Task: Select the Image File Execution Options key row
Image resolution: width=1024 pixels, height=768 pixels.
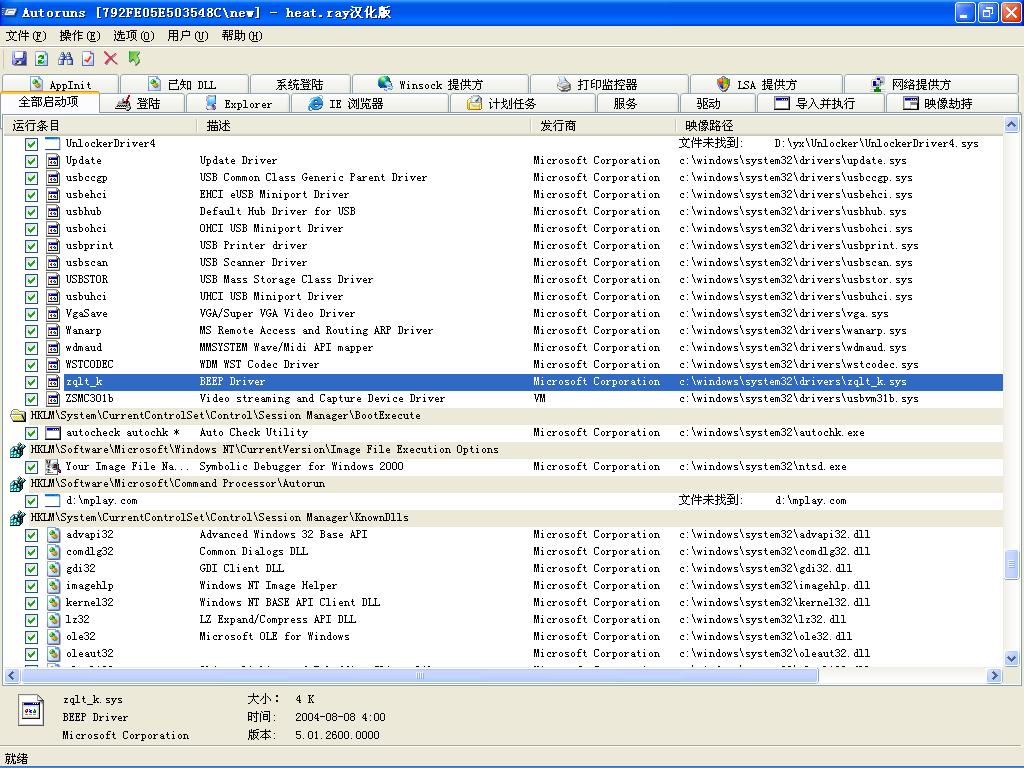Action: click(x=264, y=450)
